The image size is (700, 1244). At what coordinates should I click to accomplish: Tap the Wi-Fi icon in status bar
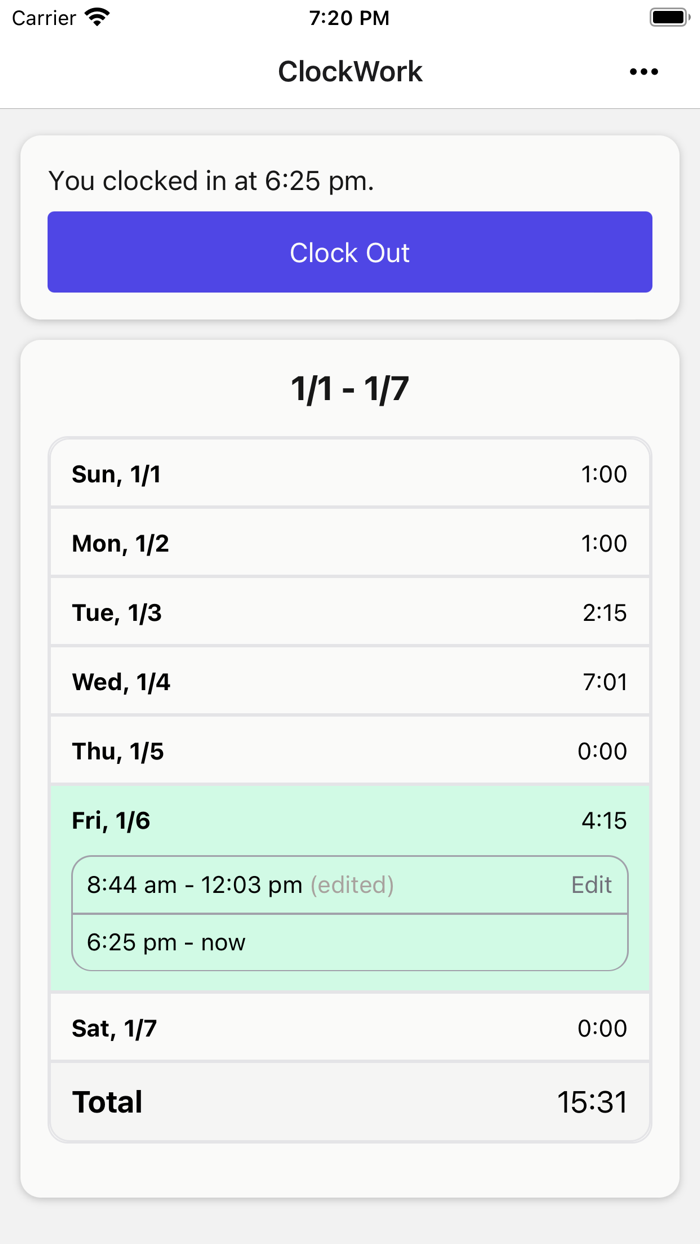click(x=94, y=16)
